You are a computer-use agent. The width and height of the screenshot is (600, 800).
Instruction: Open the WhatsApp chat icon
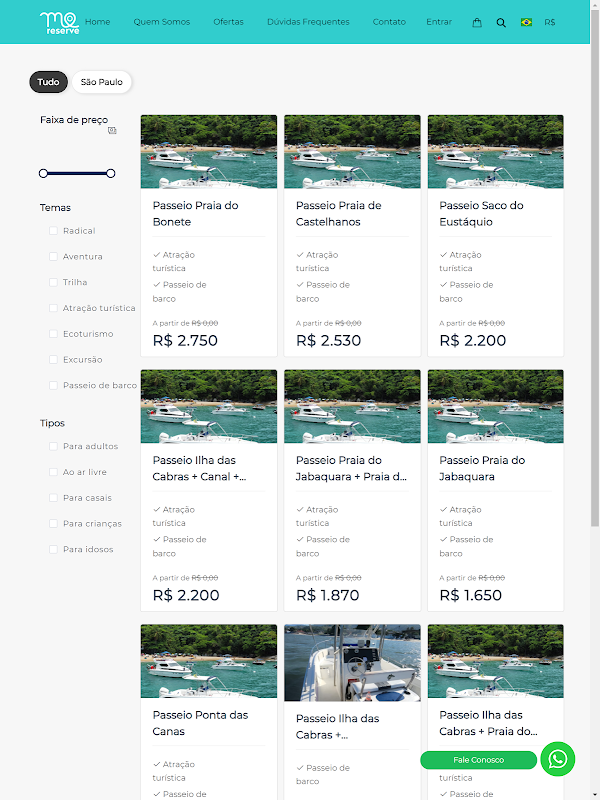[x=558, y=759]
